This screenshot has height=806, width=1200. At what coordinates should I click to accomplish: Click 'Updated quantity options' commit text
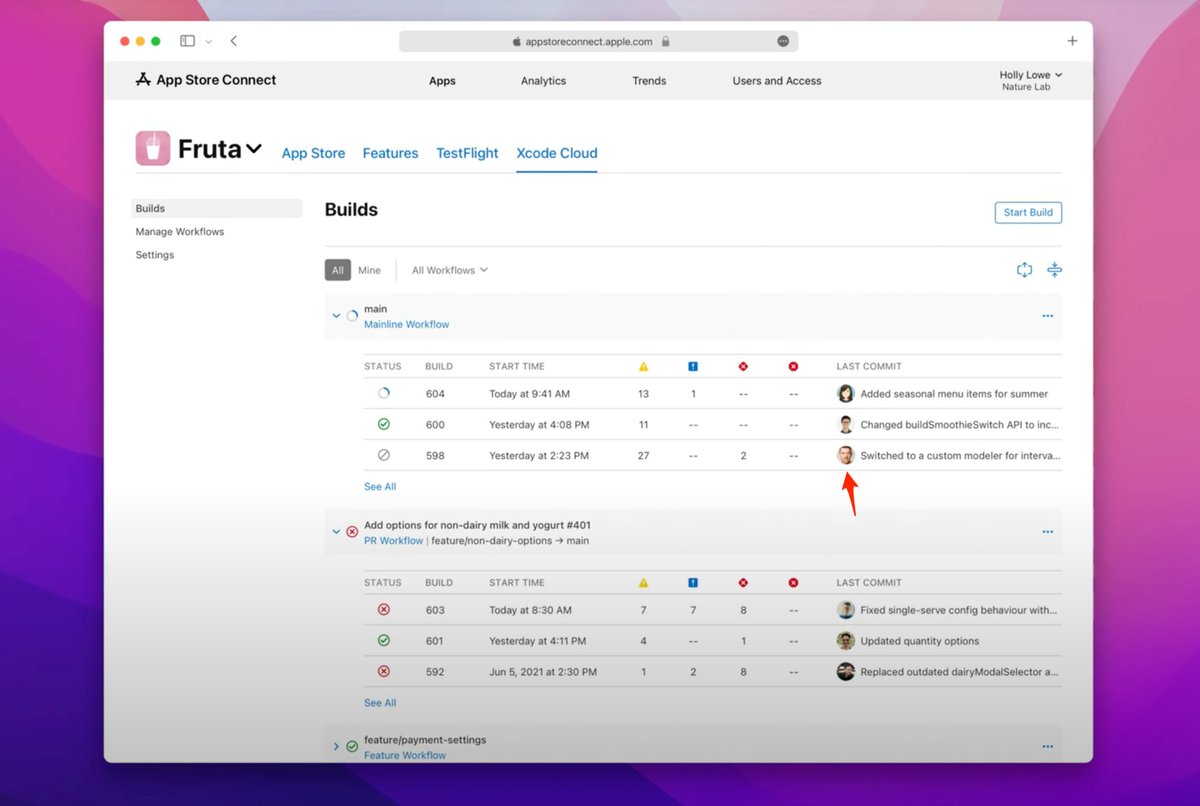[920, 641]
